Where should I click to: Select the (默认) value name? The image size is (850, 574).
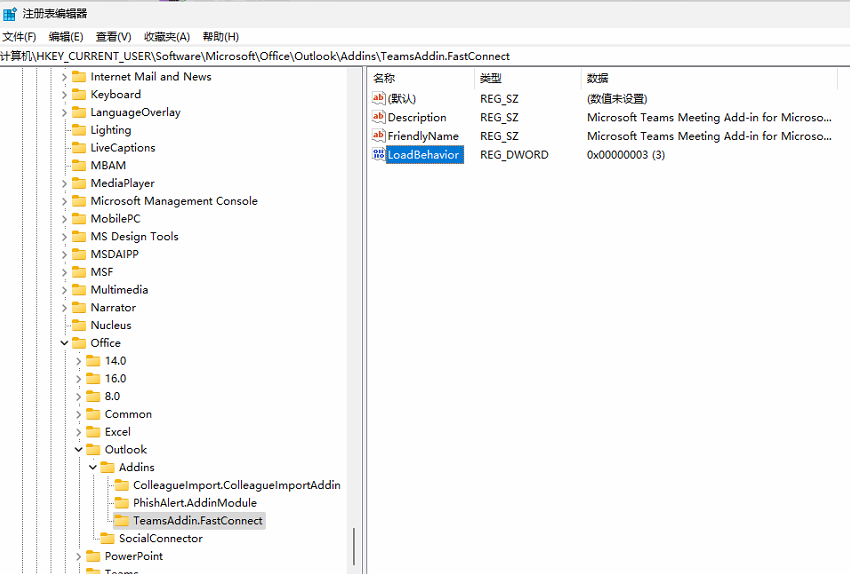tap(402, 99)
